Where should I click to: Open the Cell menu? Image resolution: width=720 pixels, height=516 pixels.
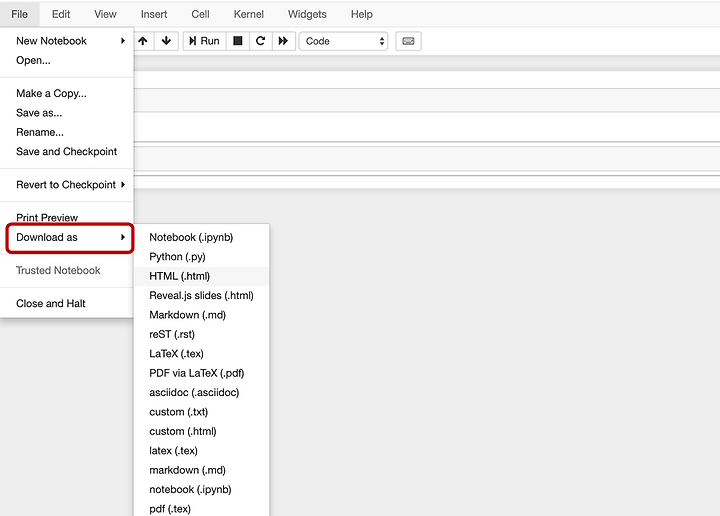(x=200, y=14)
